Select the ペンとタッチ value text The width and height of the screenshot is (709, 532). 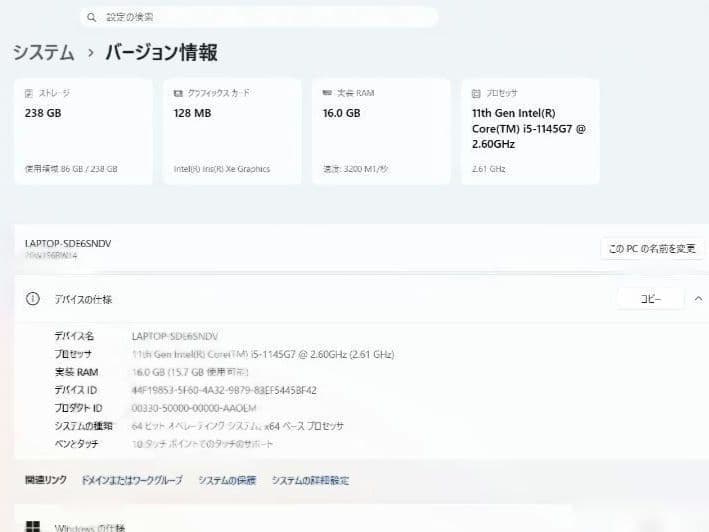[202, 444]
